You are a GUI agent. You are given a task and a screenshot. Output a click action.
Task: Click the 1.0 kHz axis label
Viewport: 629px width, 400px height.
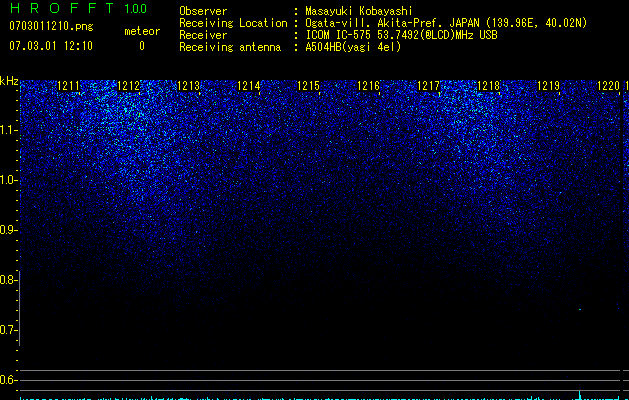click(8, 180)
